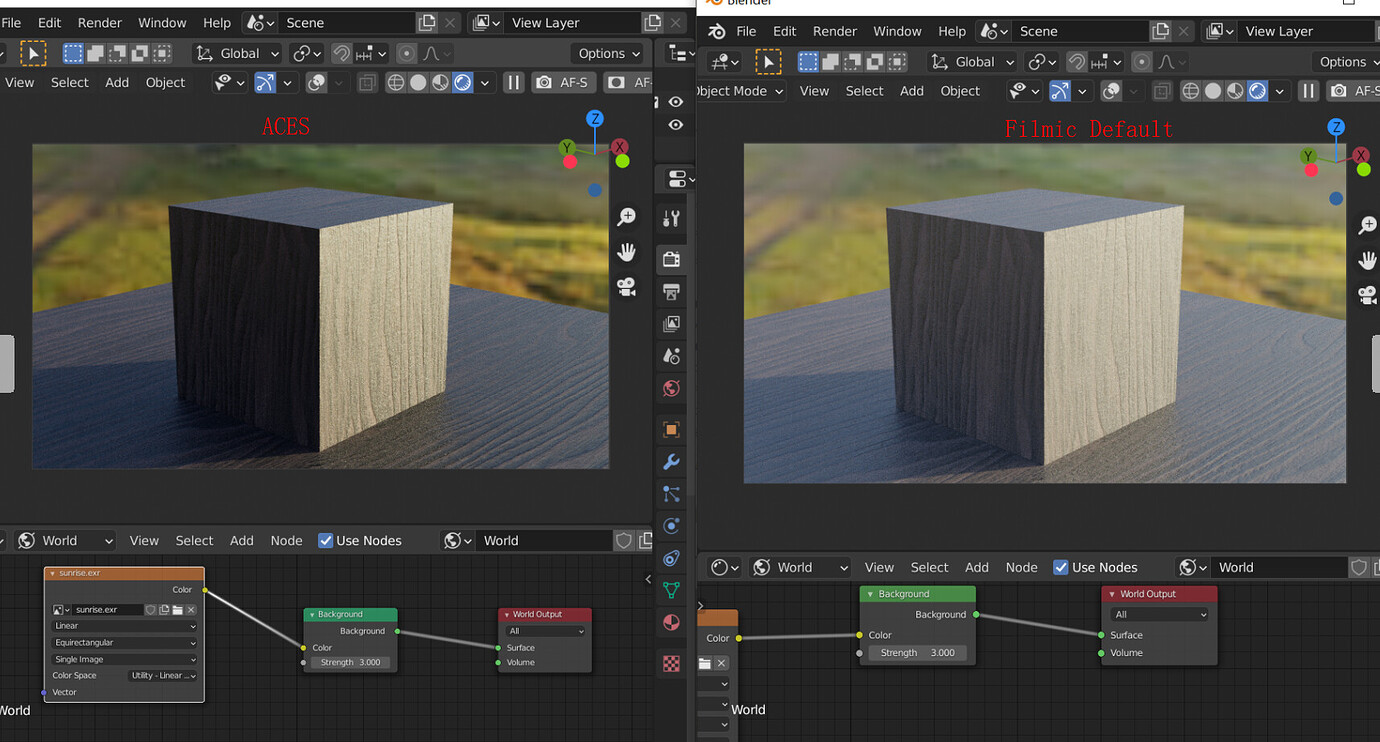Image resolution: width=1380 pixels, height=742 pixels.
Task: Switch right viewport to solid shading
Action: pyautogui.click(x=1213, y=91)
